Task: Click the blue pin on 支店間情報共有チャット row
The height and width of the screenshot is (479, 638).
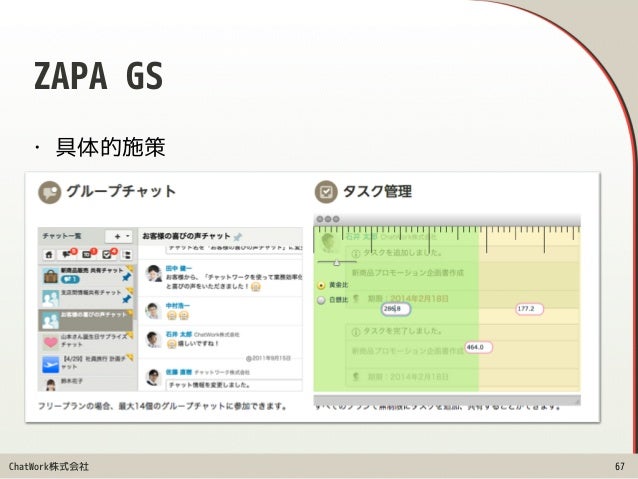Action: coord(127,299)
